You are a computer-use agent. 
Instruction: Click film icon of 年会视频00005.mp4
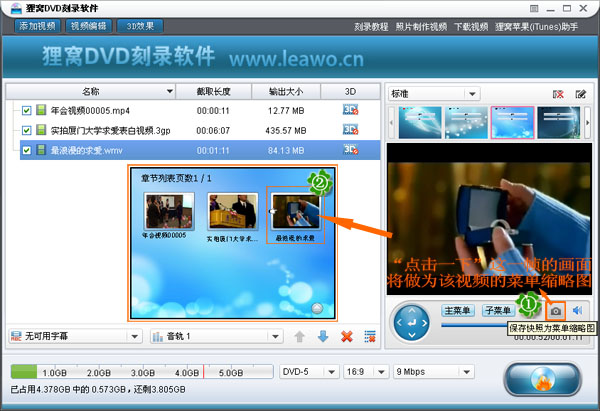(x=41, y=110)
